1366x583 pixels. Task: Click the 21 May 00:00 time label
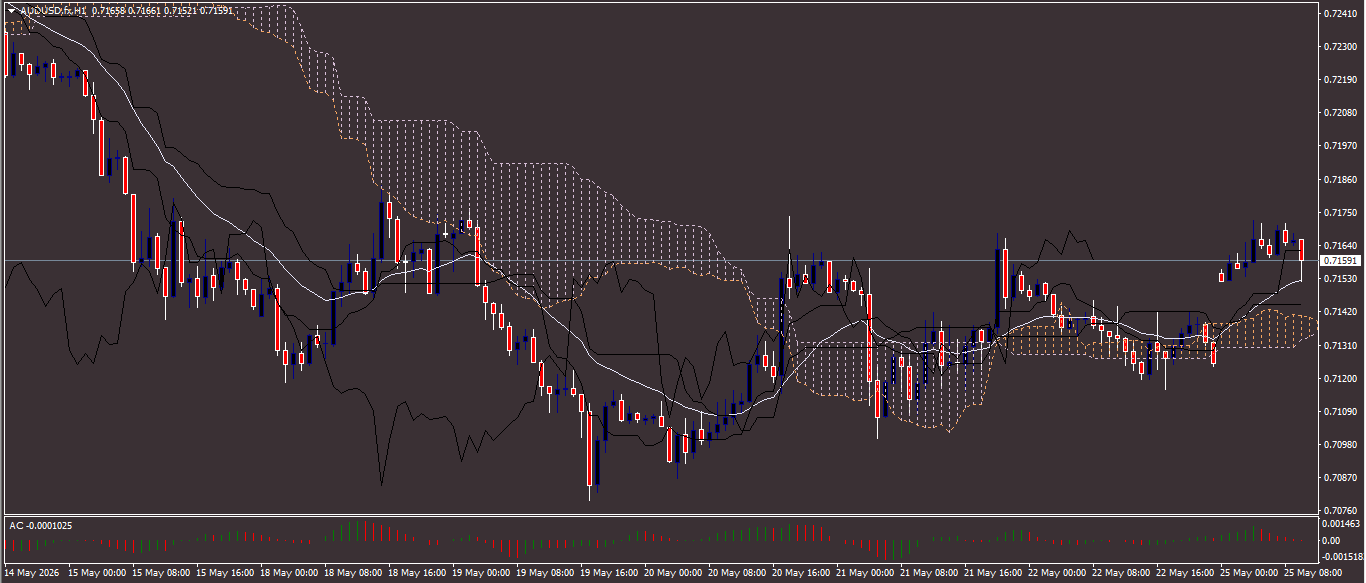(865, 574)
